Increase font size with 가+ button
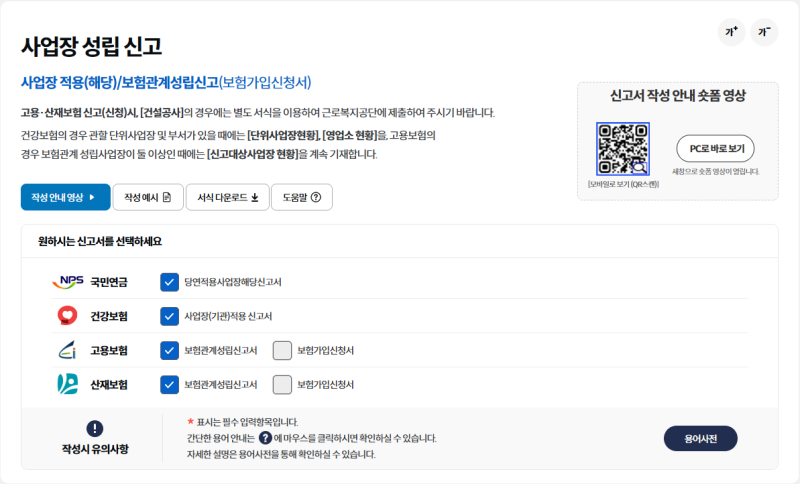 click(x=731, y=32)
